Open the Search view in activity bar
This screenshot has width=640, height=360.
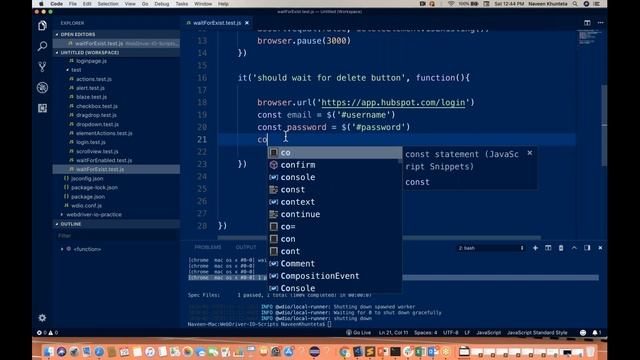(x=42, y=46)
